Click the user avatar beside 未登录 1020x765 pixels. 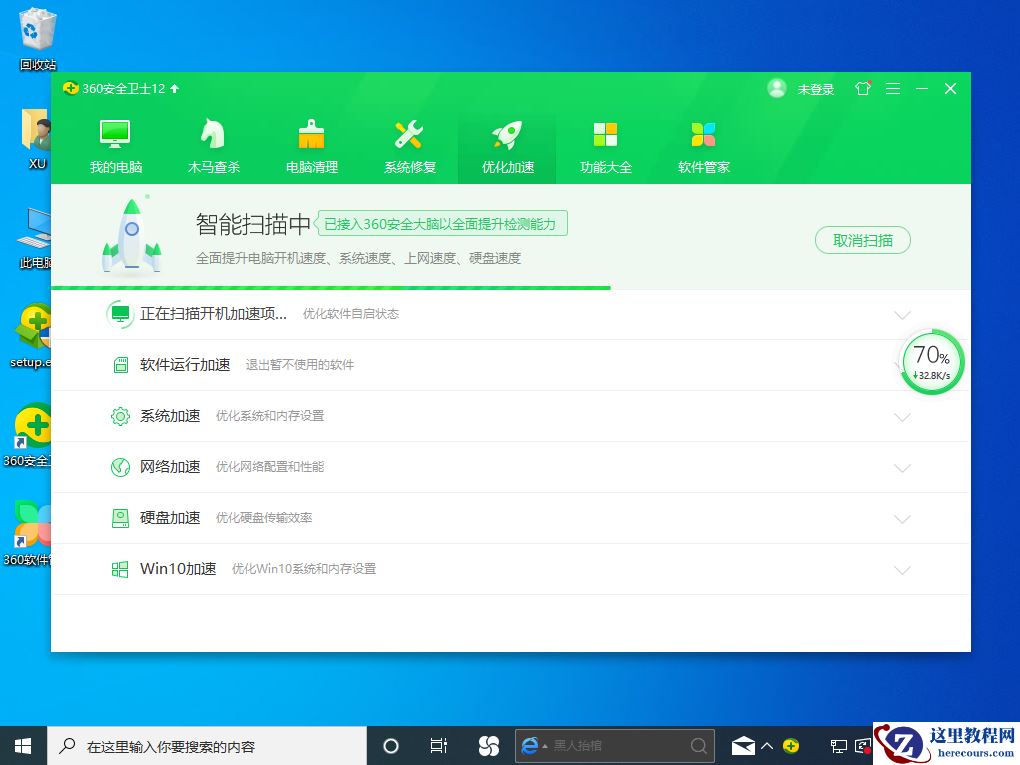click(x=777, y=88)
